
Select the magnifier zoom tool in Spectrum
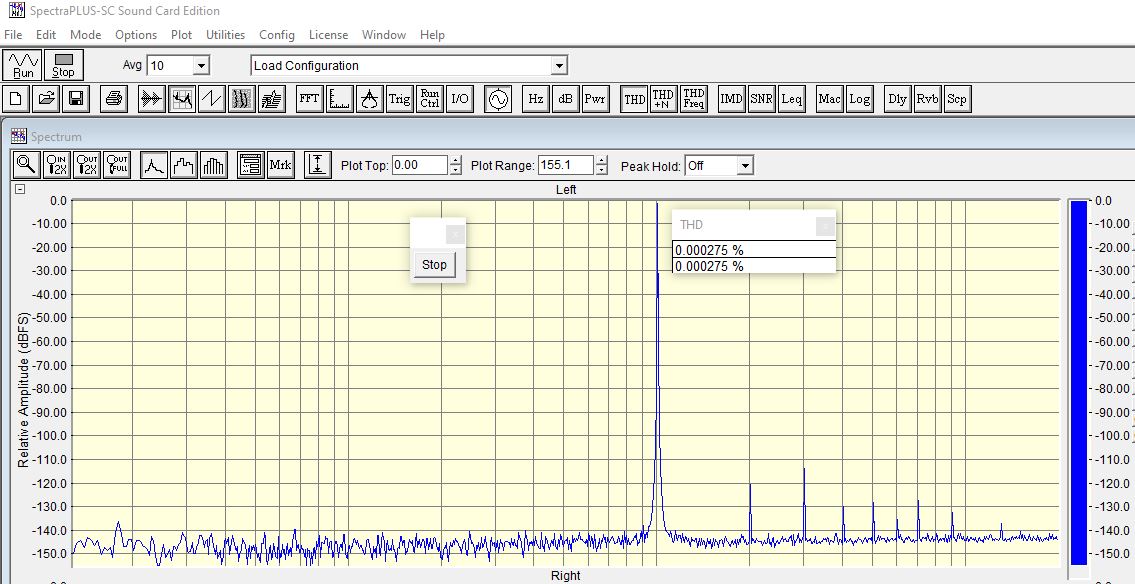(x=27, y=165)
